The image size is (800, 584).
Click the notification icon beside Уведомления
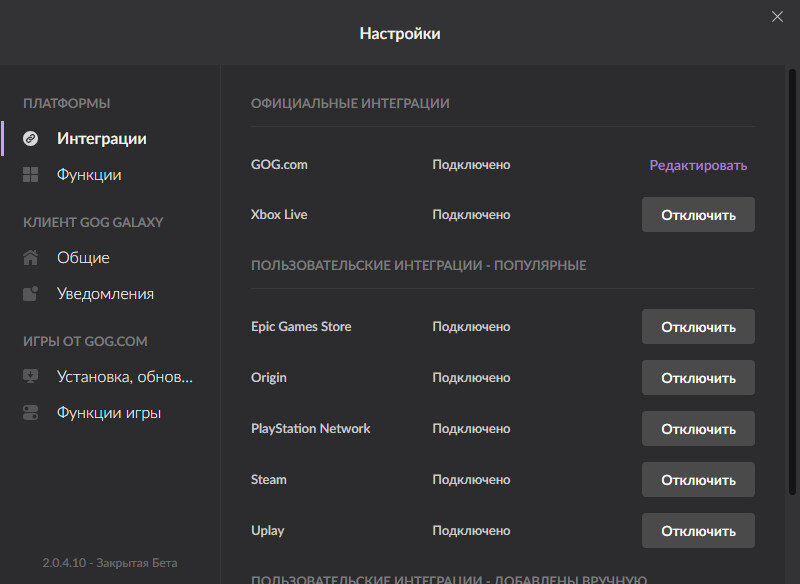click(31, 294)
